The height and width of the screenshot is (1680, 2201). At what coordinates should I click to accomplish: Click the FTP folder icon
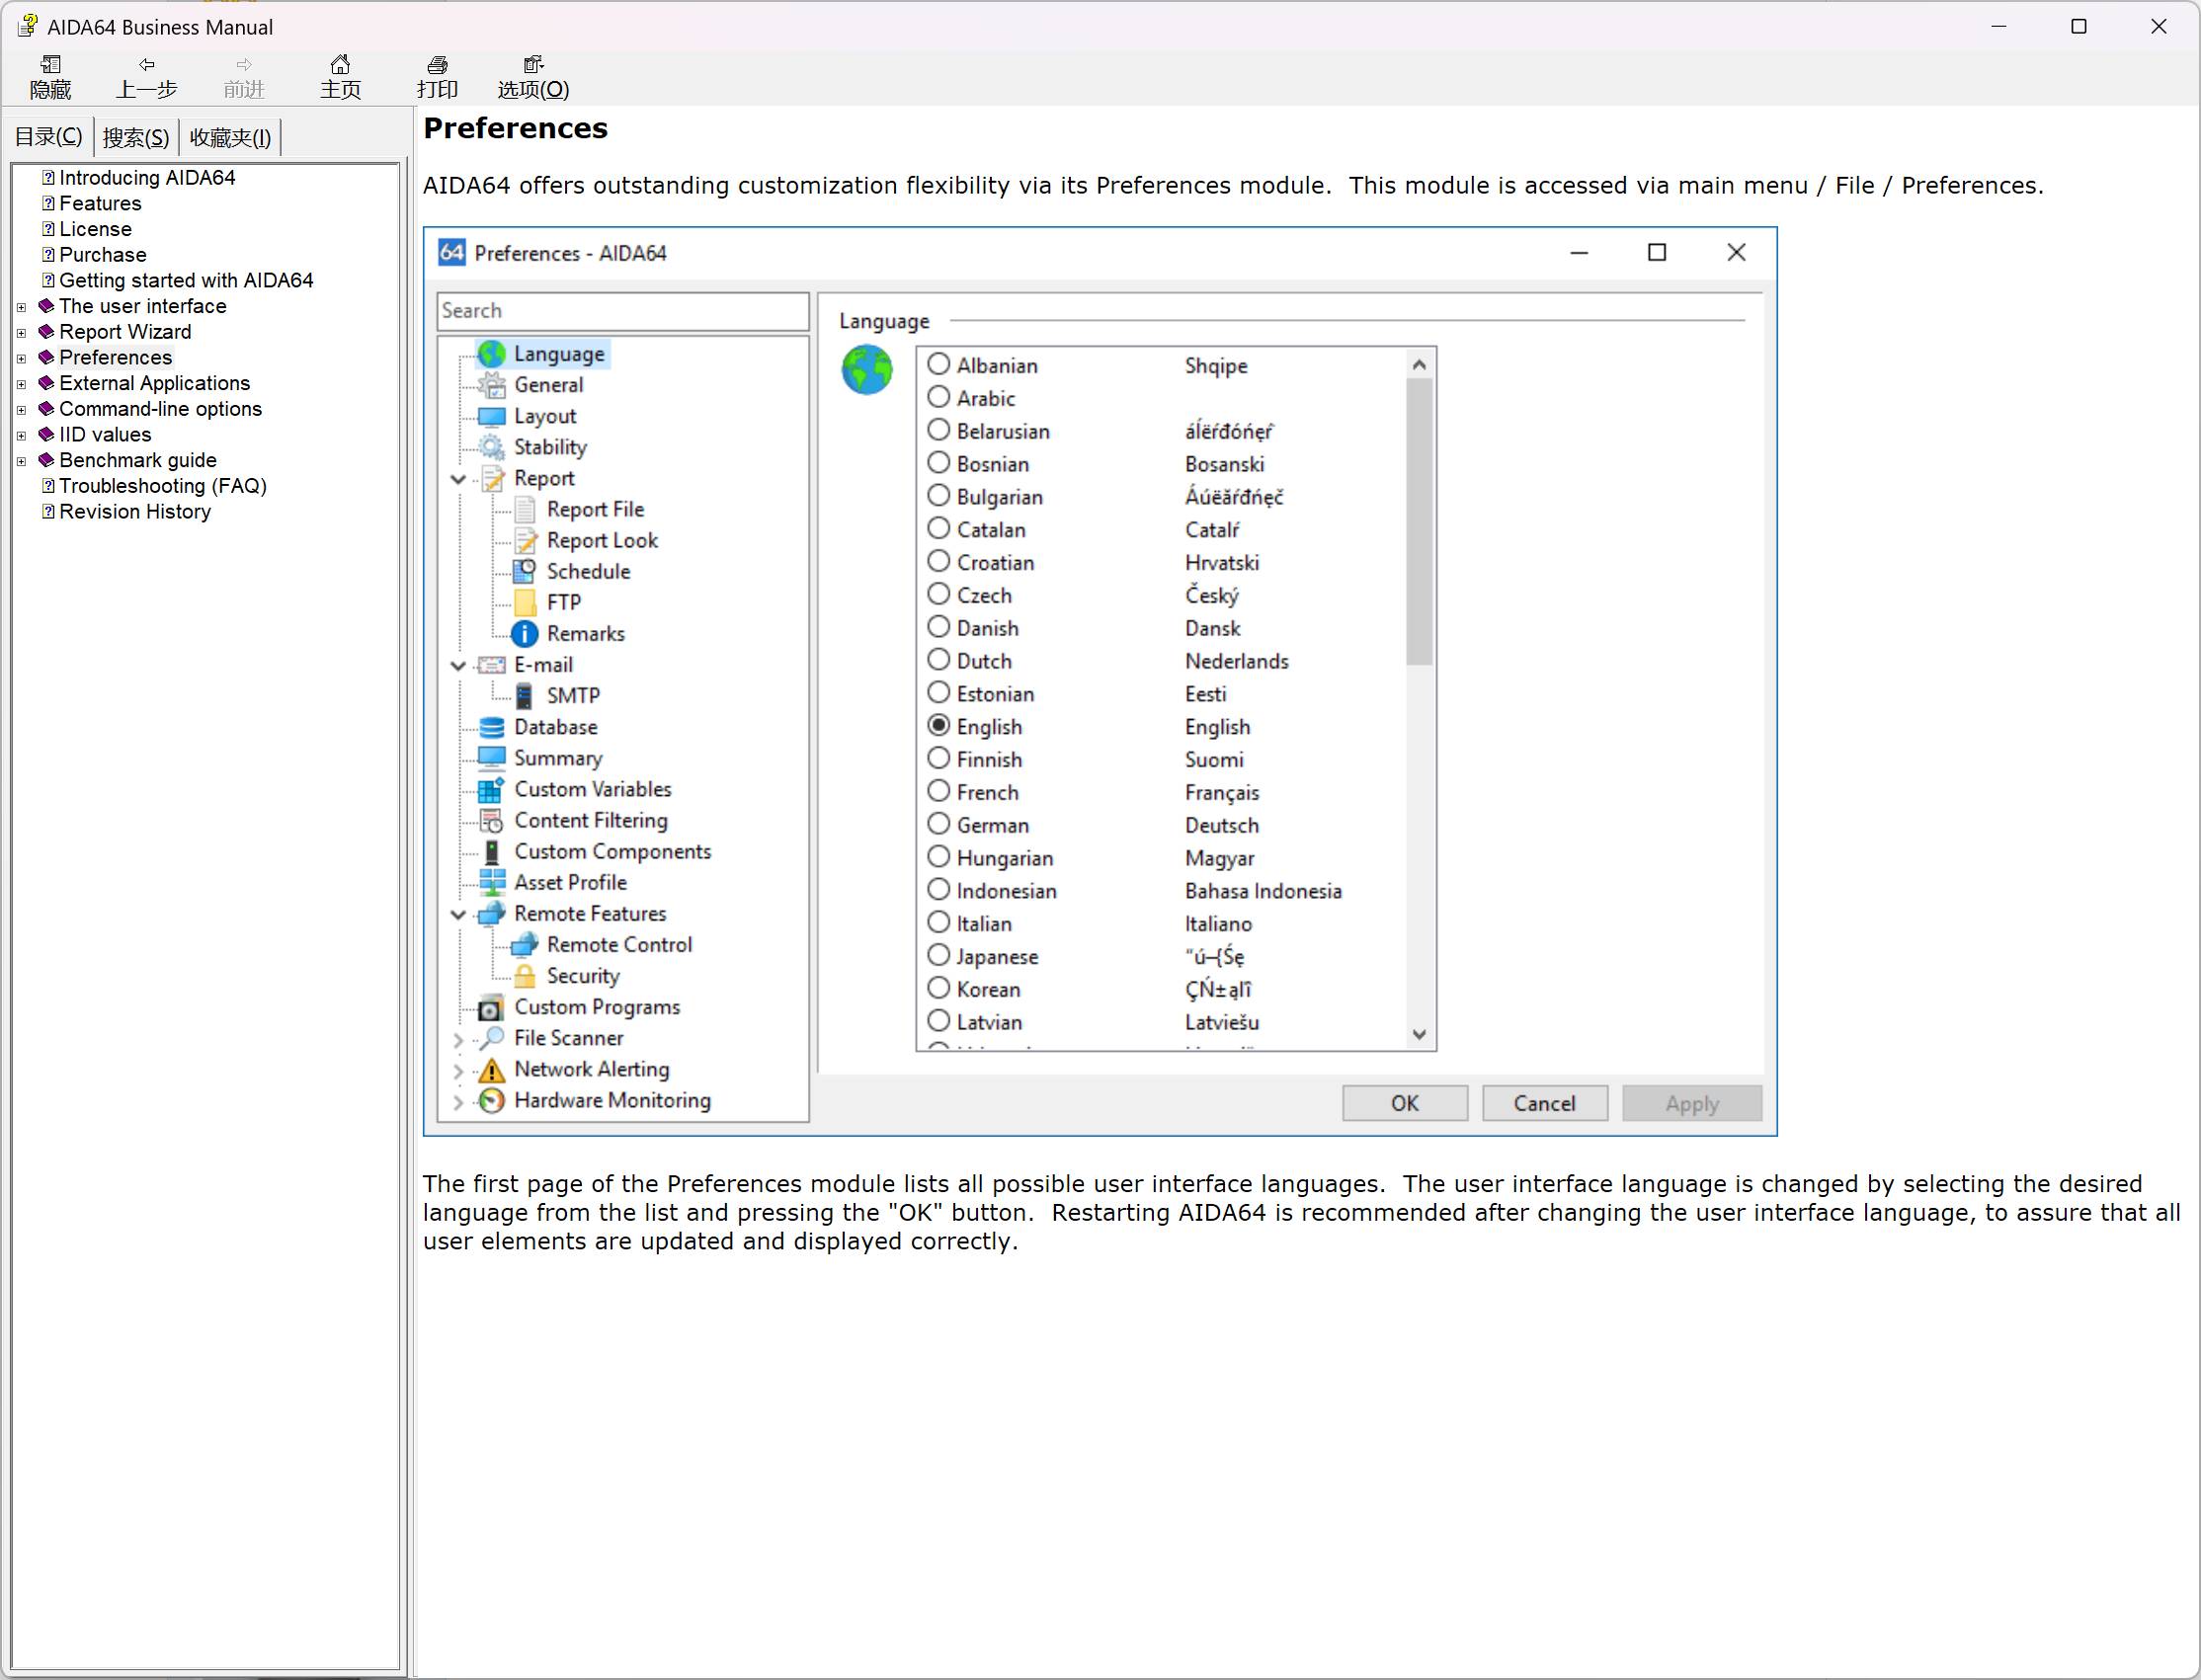524,602
